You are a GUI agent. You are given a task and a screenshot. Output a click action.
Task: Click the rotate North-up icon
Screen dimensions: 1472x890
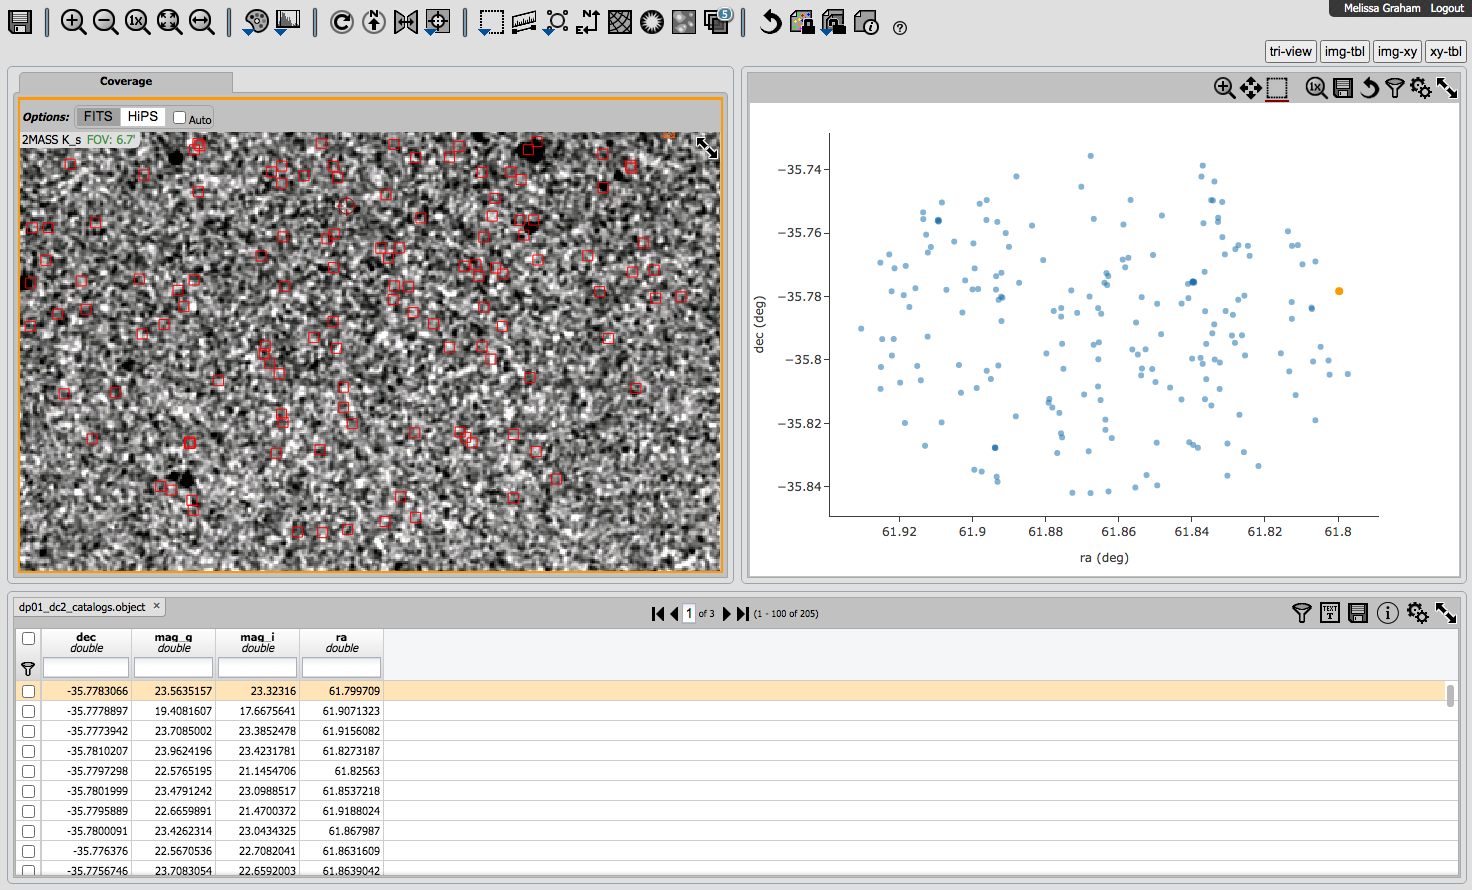(374, 22)
